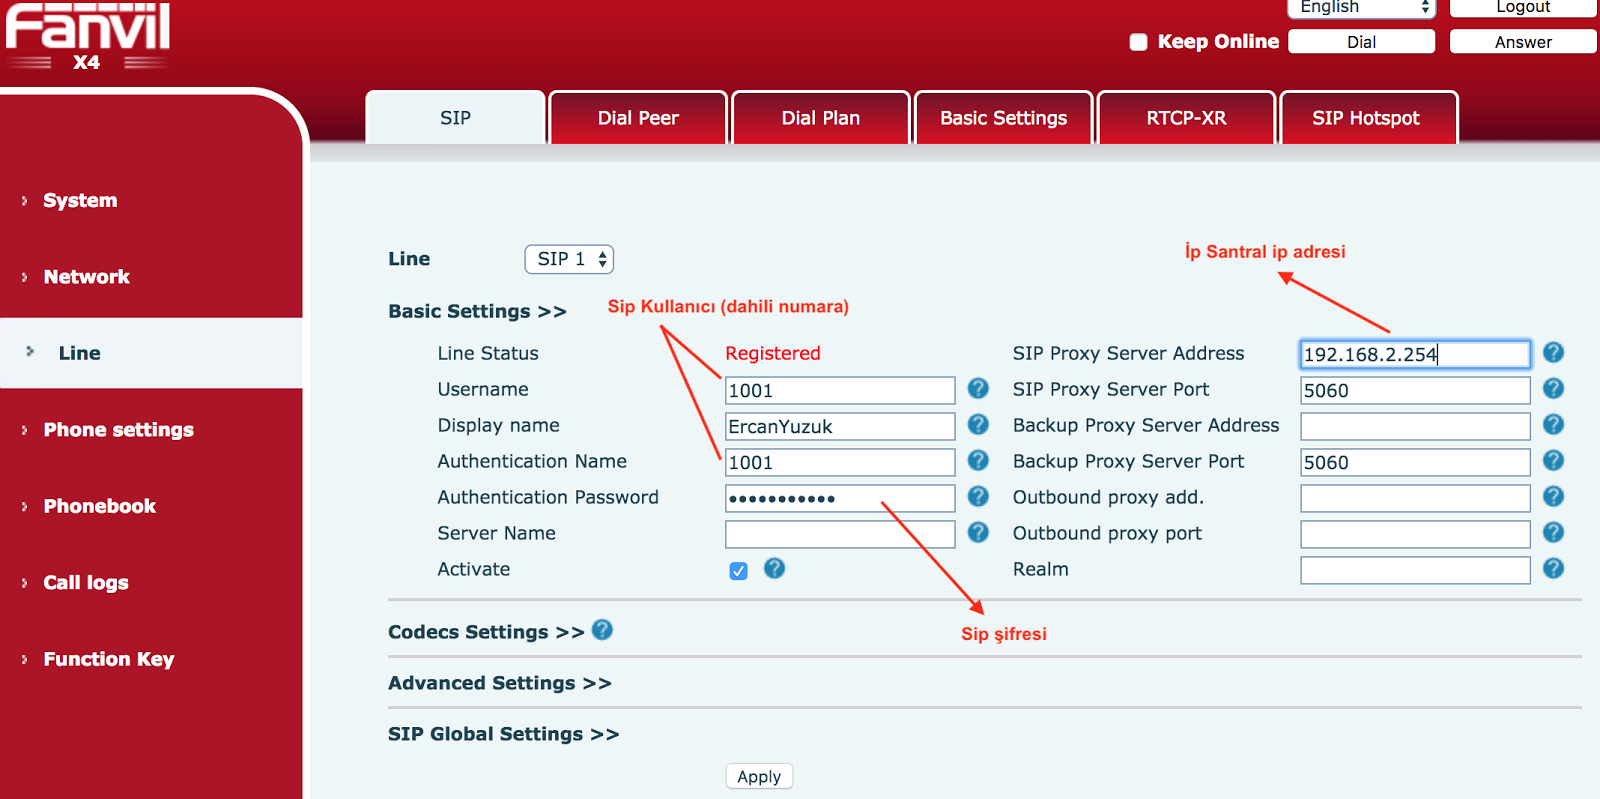
Task: Click the empty Server Name field
Action: coord(840,534)
